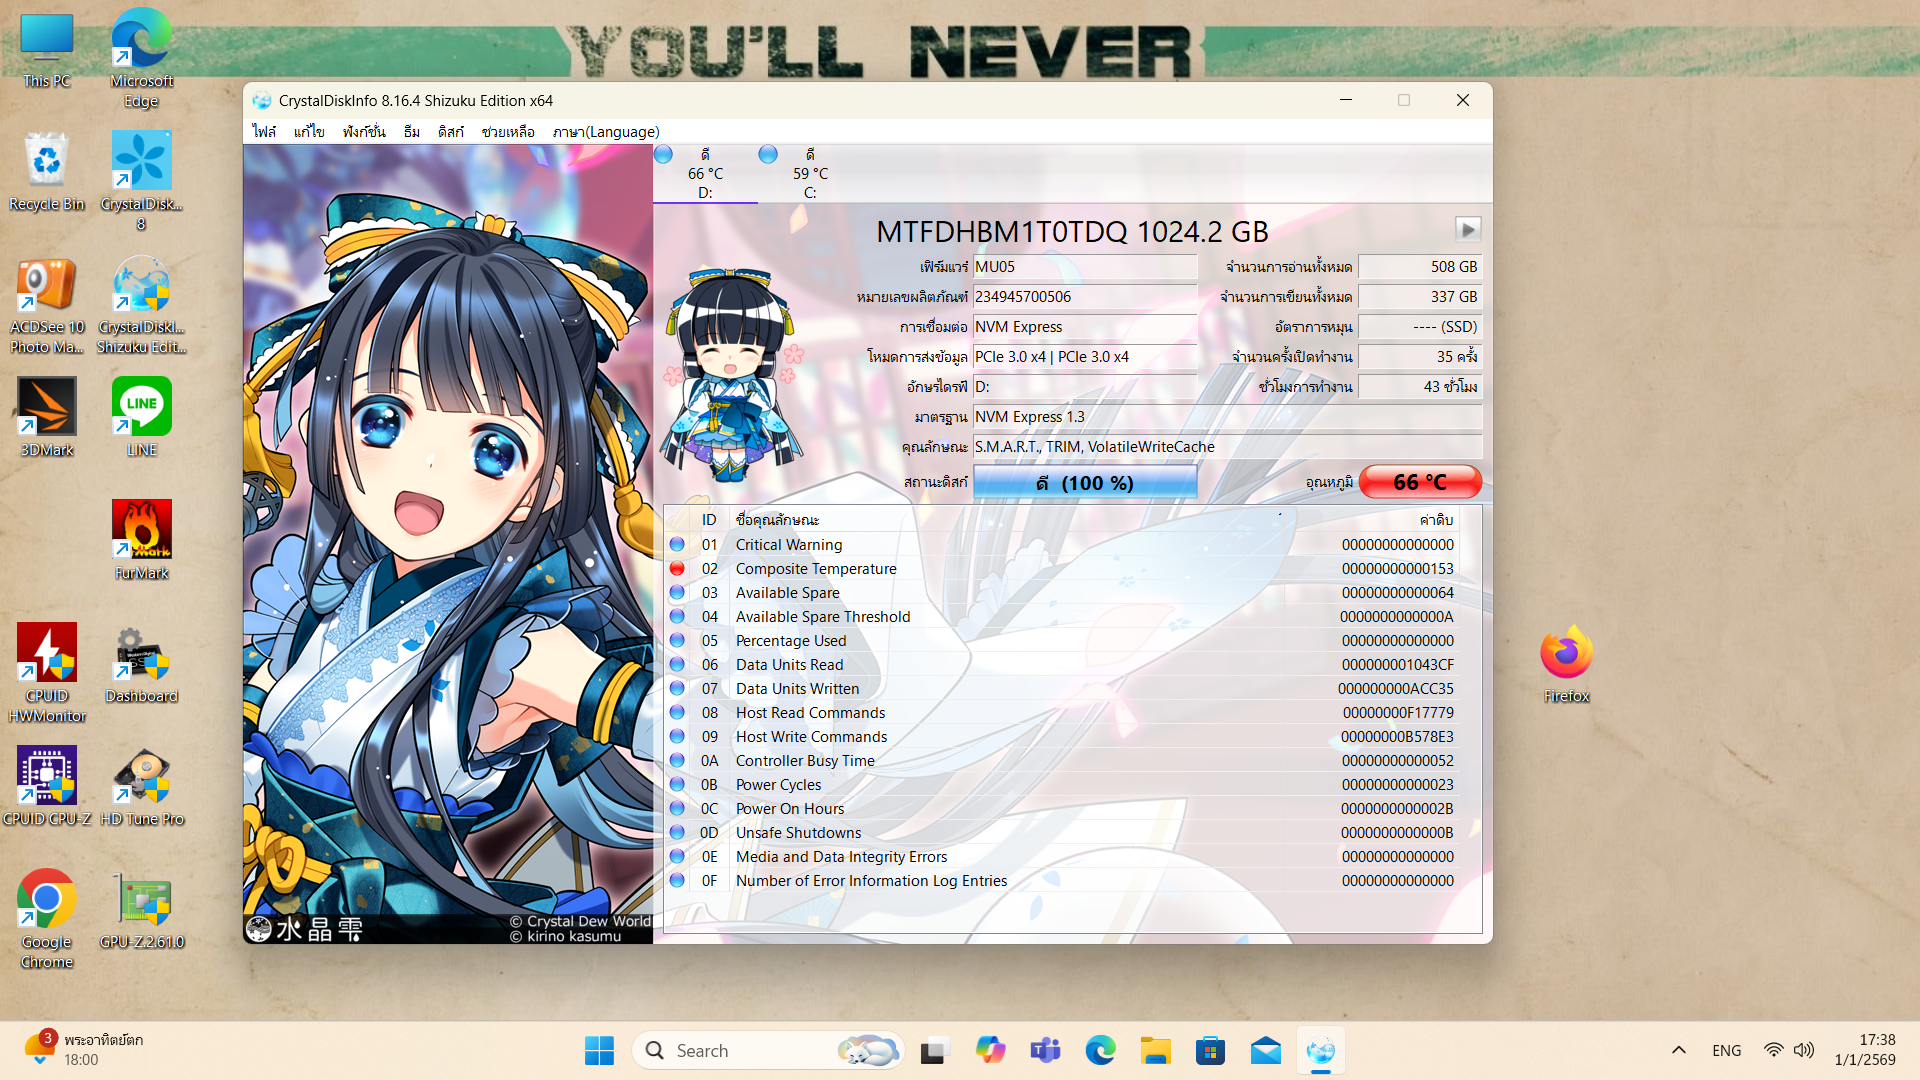Click the red 66 °C temperature button
Image resolution: width=1920 pixels, height=1080 pixels.
coord(1419,482)
